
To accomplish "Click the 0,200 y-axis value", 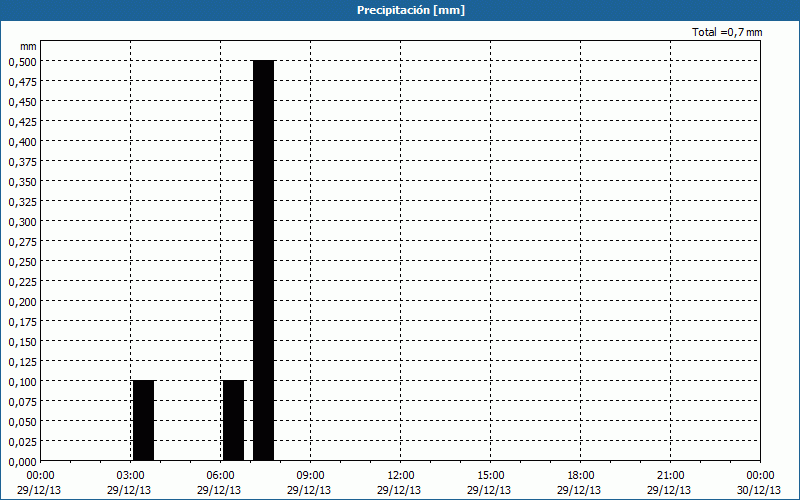I will (23, 302).
